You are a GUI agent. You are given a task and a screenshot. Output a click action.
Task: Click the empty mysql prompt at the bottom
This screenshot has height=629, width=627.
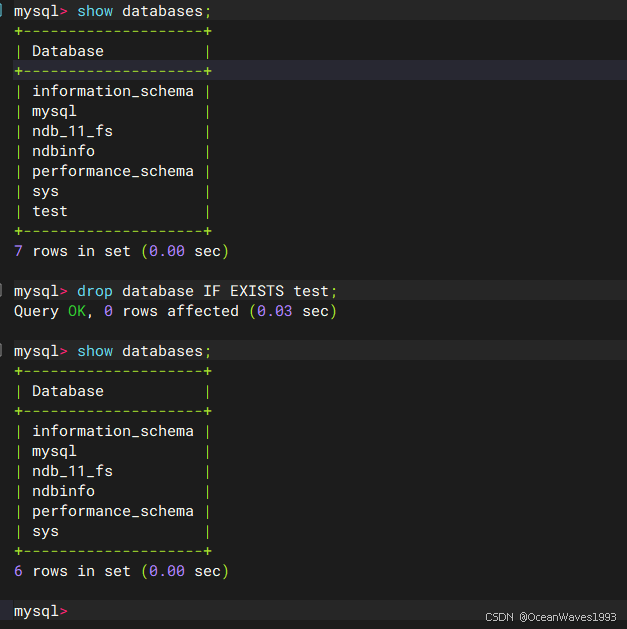(x=41, y=611)
